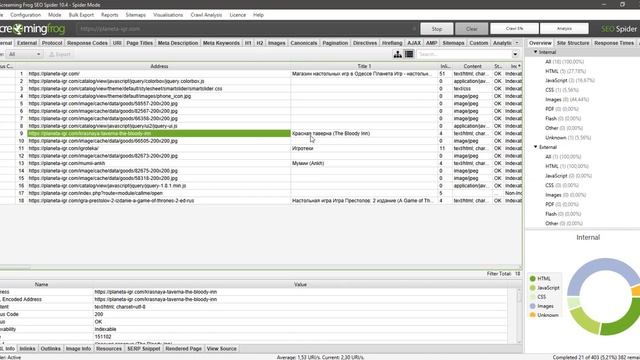This screenshot has width=640, height=360.
Task: Switch to Sitemaps tab
Action: tap(453, 43)
